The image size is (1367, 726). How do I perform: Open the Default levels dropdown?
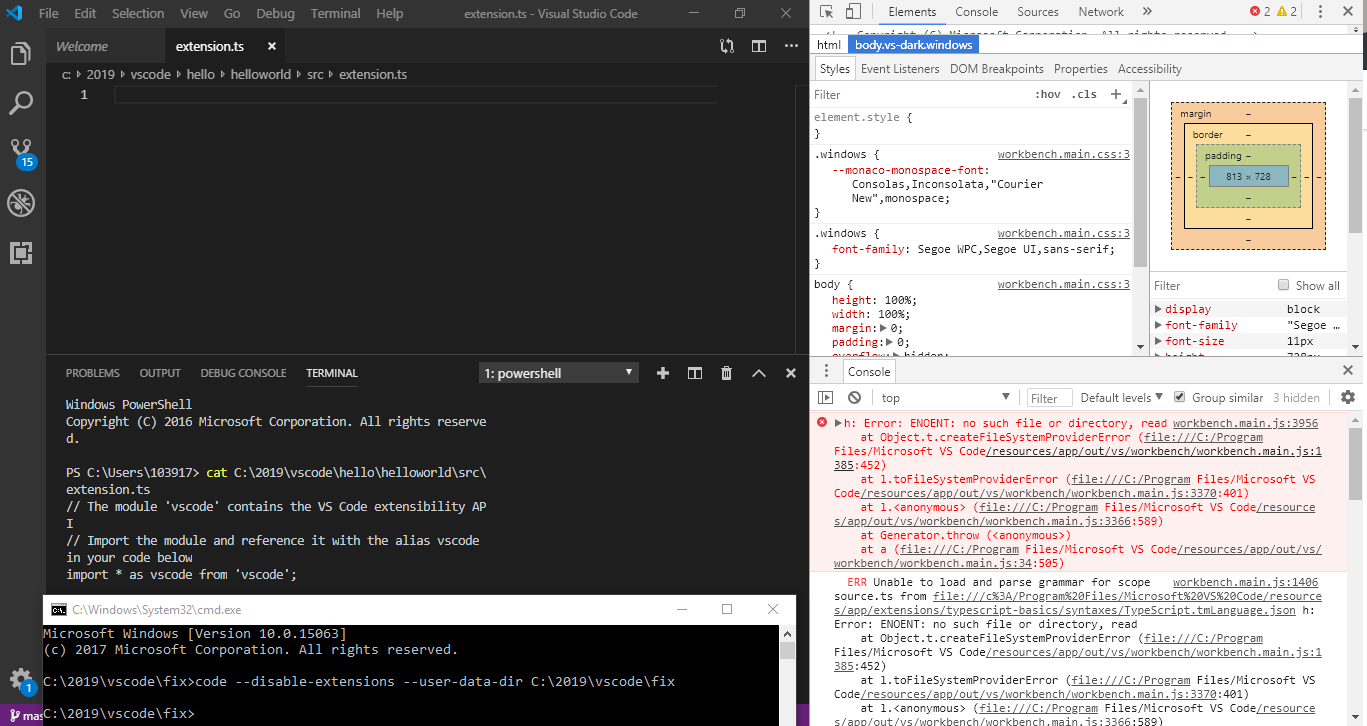(1122, 397)
